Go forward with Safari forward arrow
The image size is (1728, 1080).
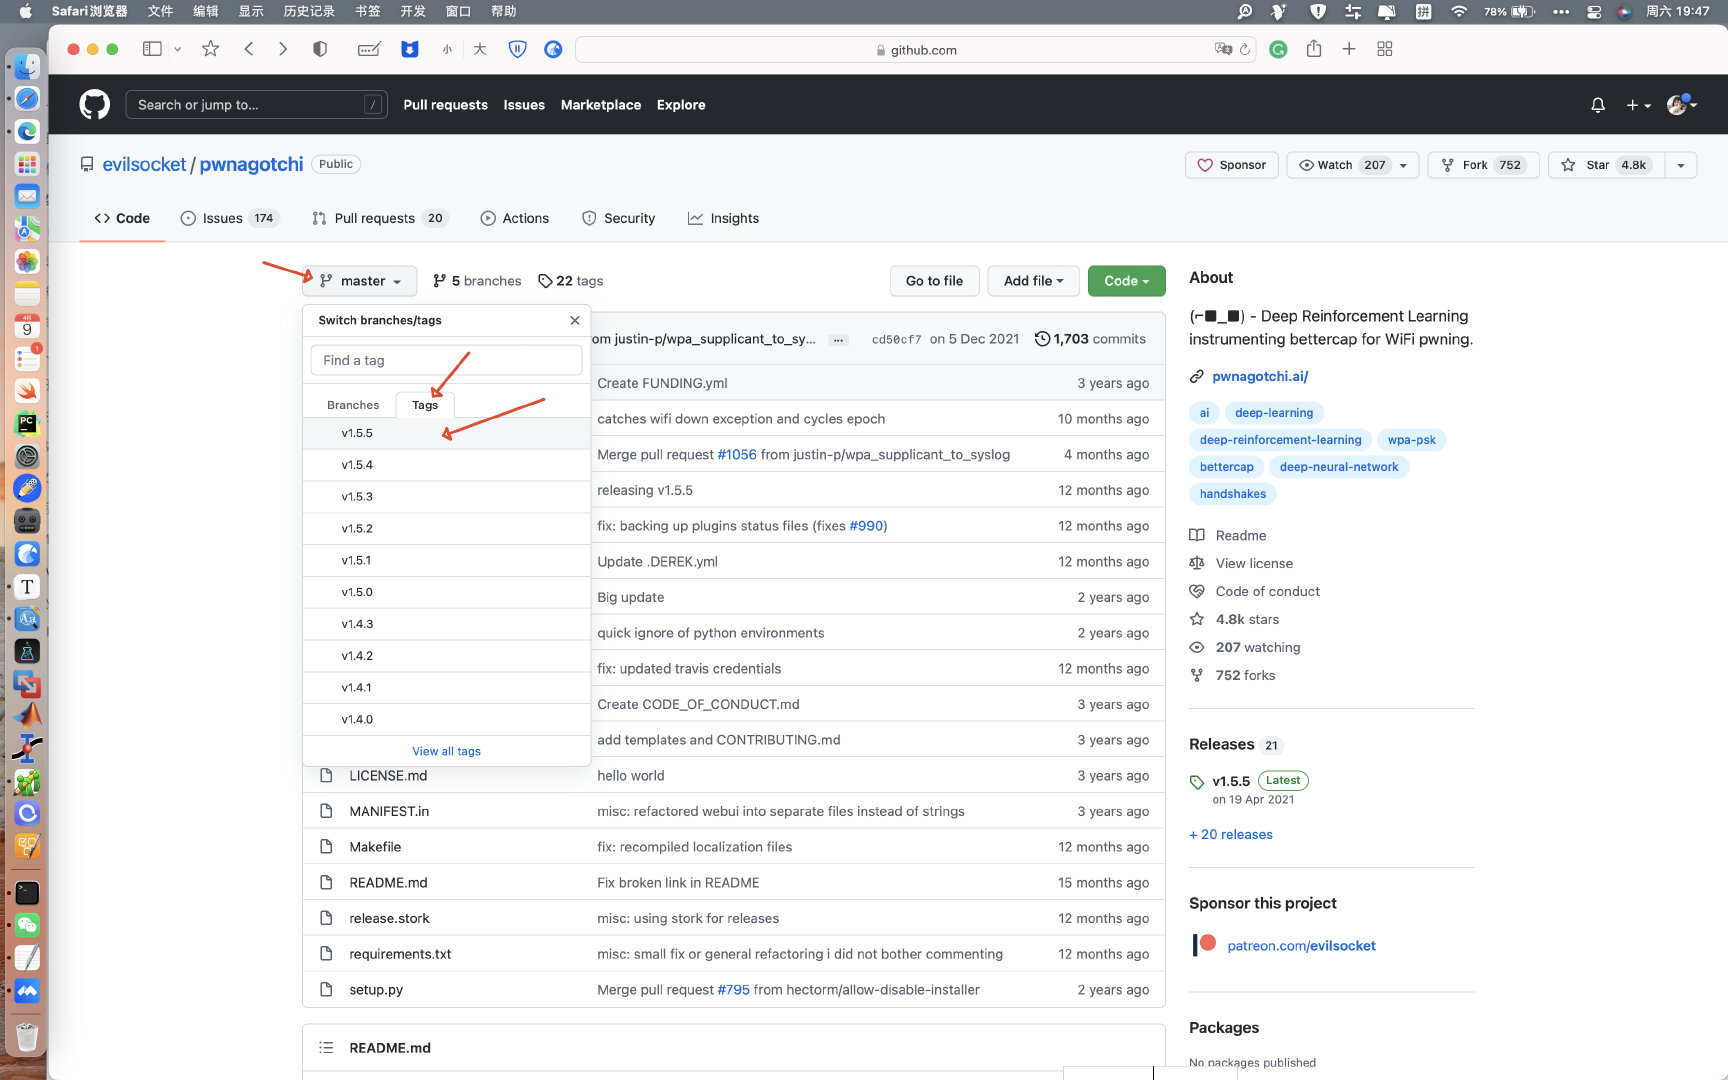click(283, 49)
